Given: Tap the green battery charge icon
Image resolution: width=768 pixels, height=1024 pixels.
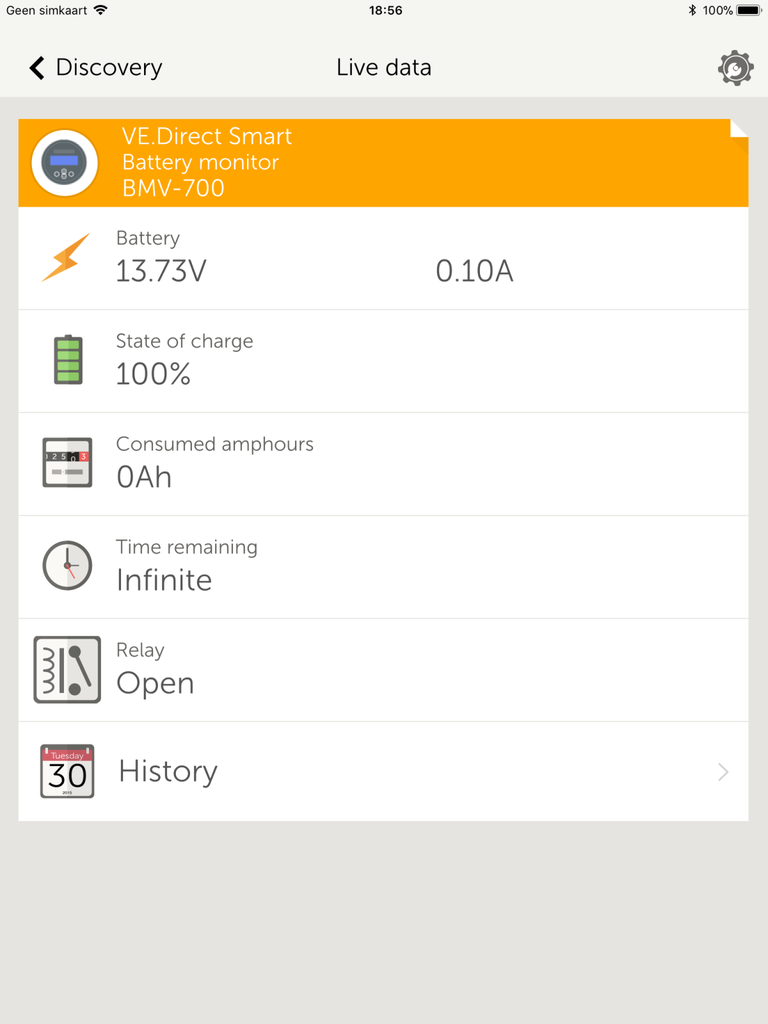Looking at the screenshot, I should (68, 359).
